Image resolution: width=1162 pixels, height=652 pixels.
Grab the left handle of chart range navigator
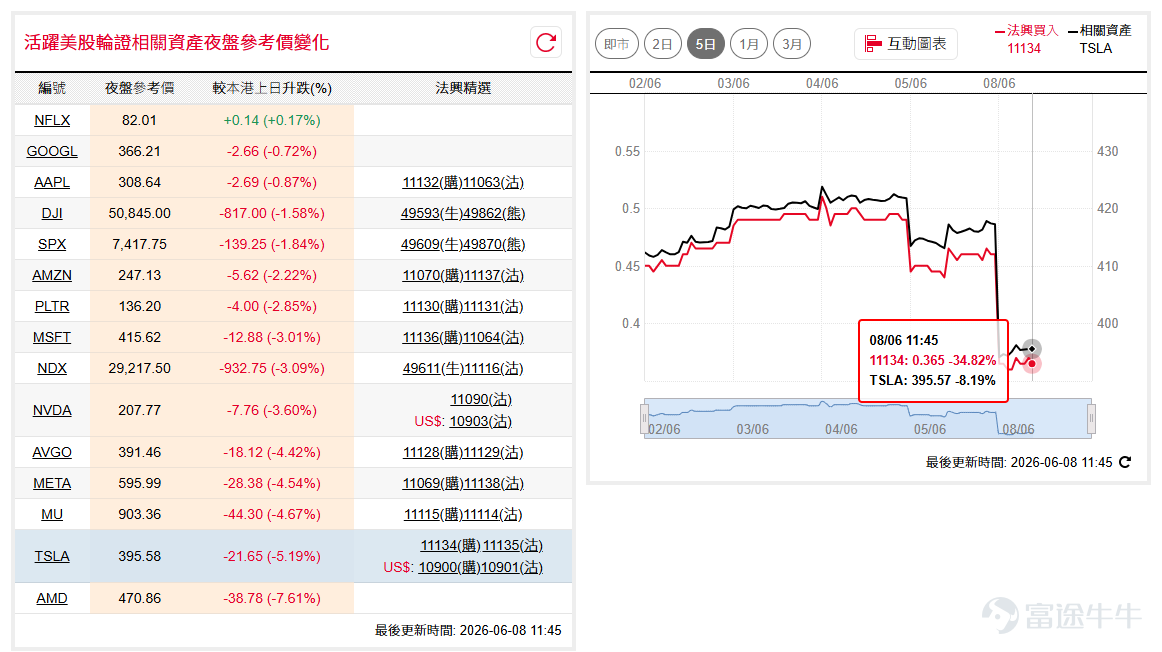point(645,419)
